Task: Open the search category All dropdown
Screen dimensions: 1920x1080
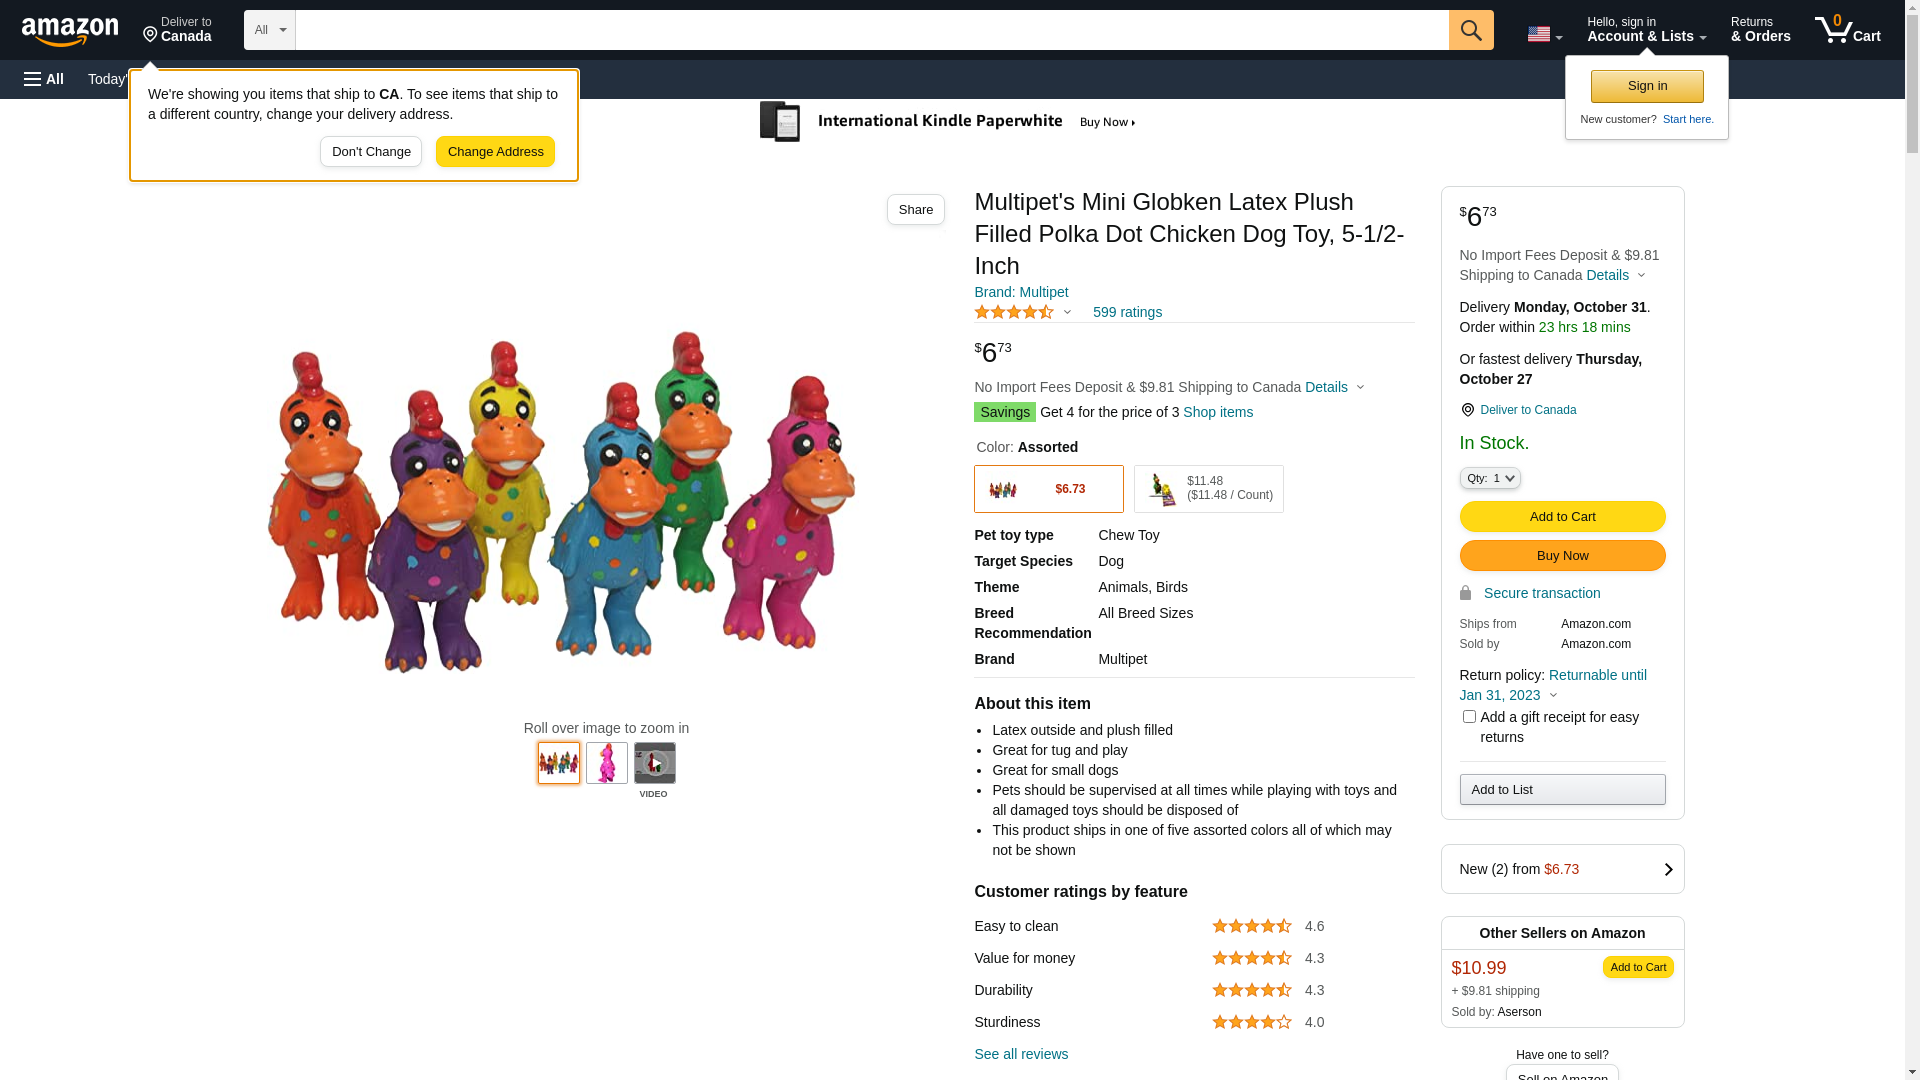Action: pyautogui.click(x=269, y=30)
